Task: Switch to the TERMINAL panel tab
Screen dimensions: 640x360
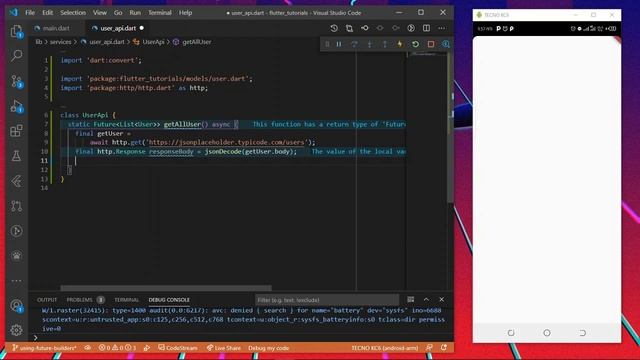Action: pos(127,300)
